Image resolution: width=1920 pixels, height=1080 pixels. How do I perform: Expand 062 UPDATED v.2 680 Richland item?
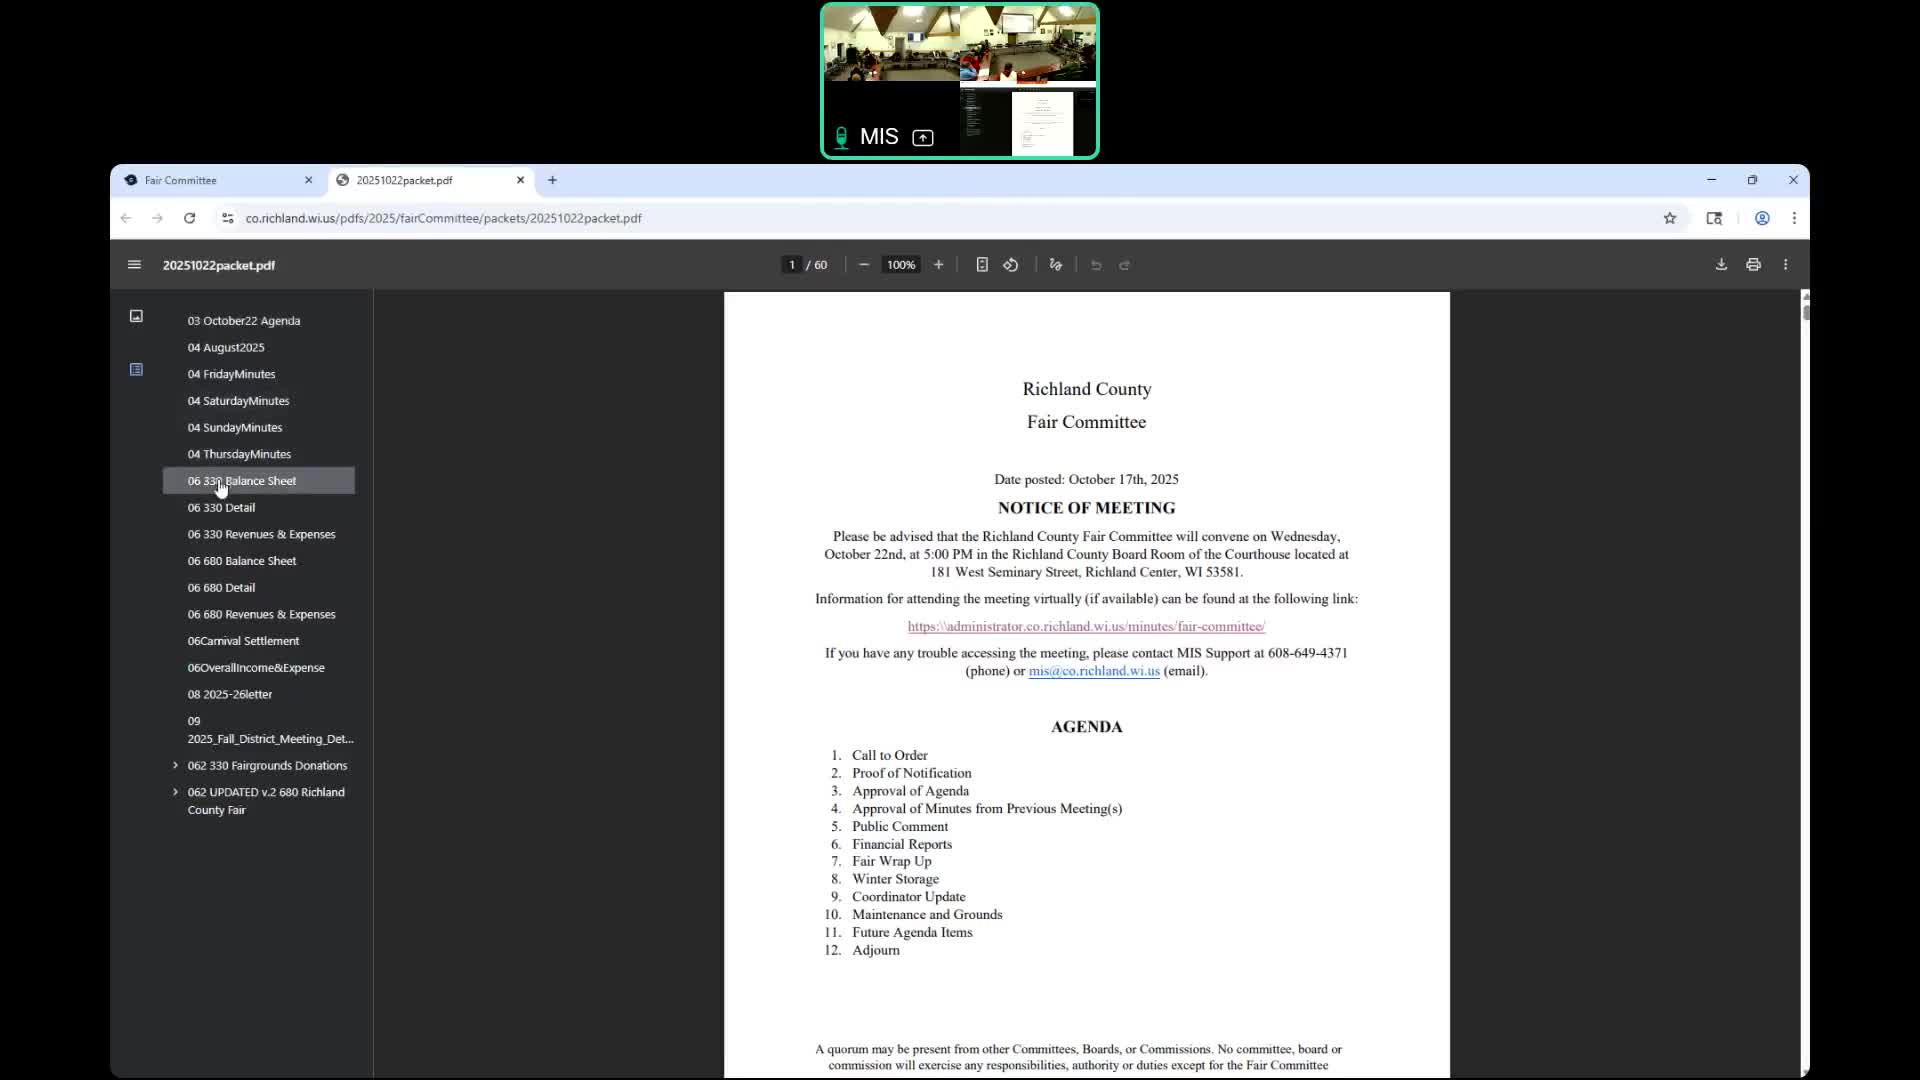176,792
